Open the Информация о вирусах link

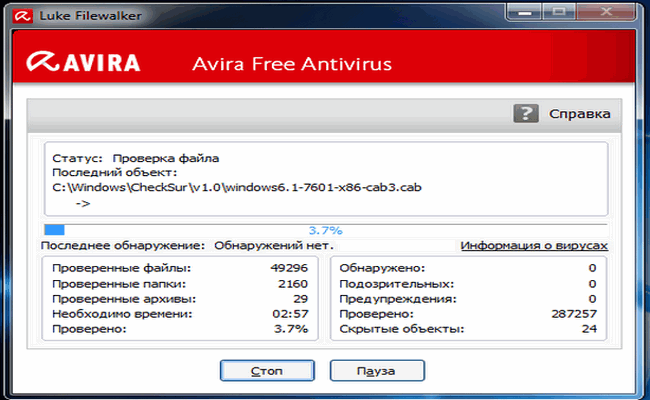click(x=534, y=245)
